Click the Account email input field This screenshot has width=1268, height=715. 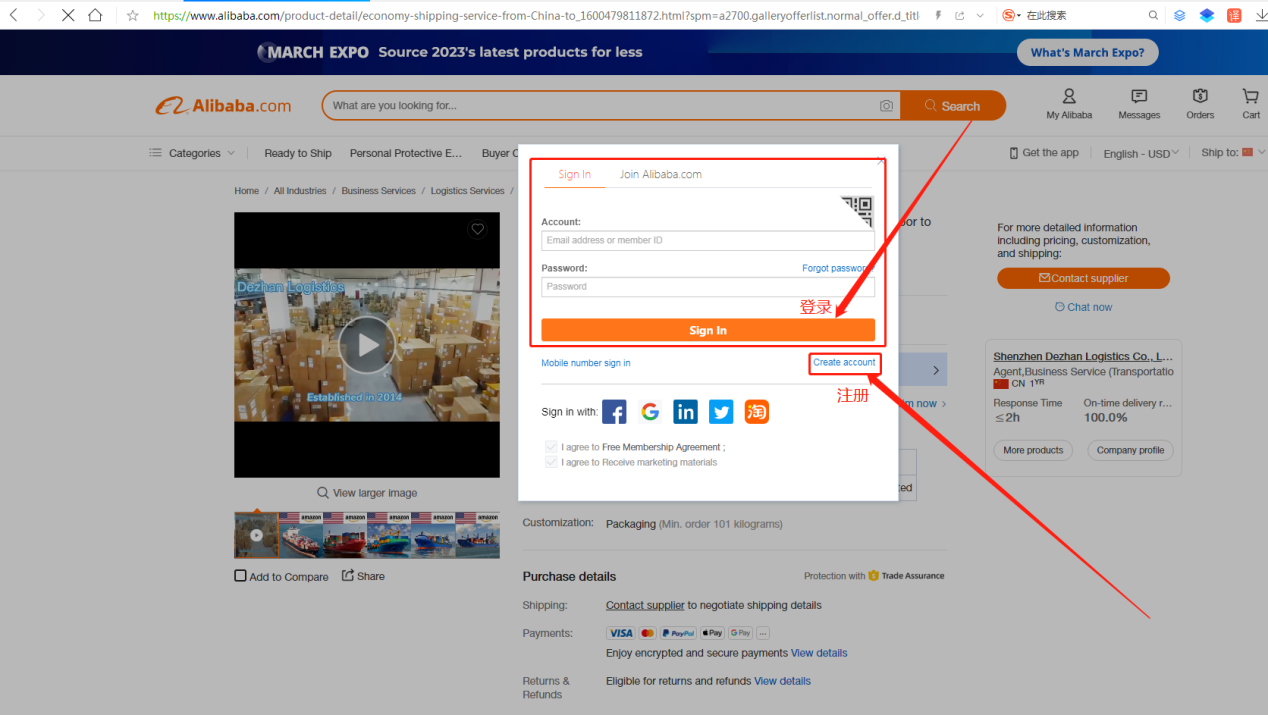click(x=708, y=240)
